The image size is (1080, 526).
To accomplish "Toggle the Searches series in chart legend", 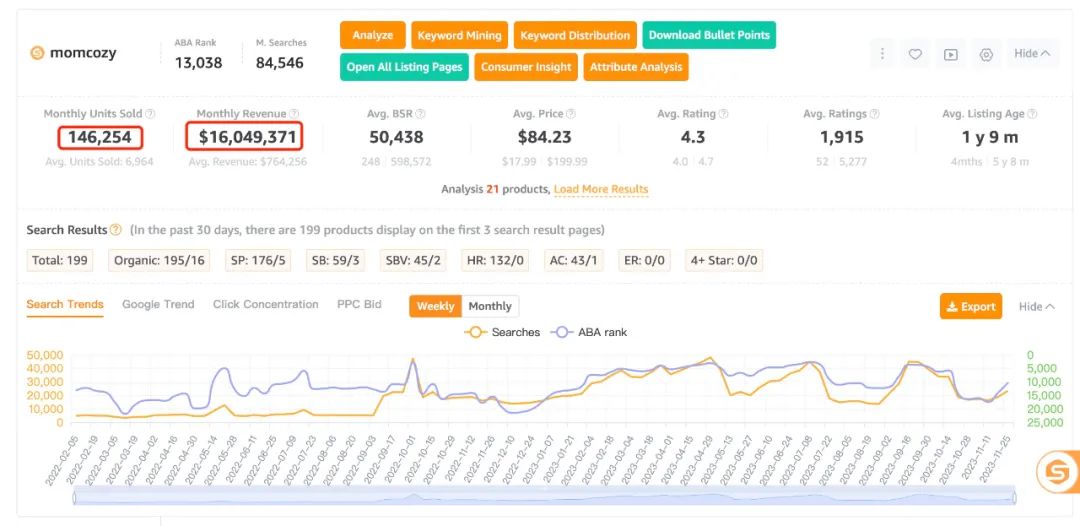I will point(502,332).
